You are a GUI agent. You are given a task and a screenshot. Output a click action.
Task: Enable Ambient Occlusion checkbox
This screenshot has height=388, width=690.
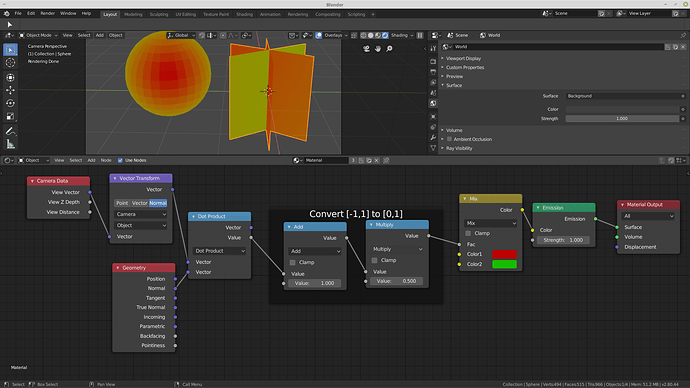(449, 139)
